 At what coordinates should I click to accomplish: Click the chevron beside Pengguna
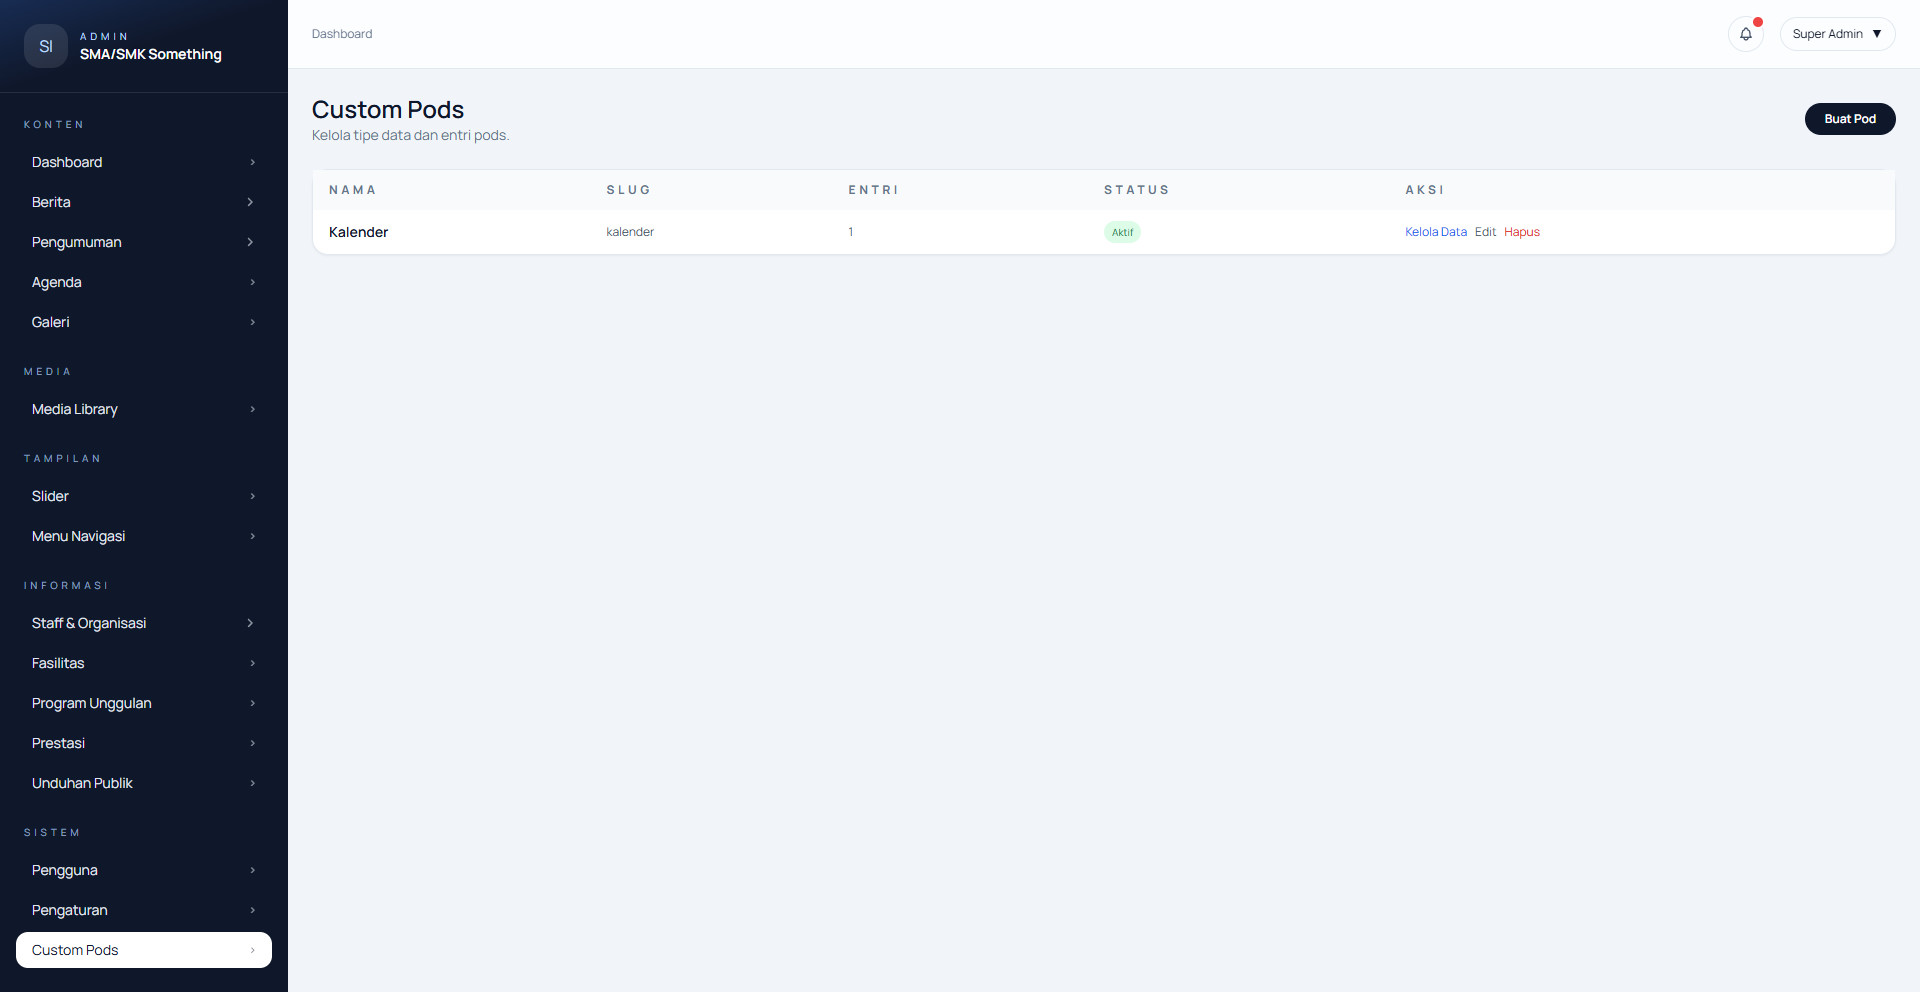(x=252, y=870)
